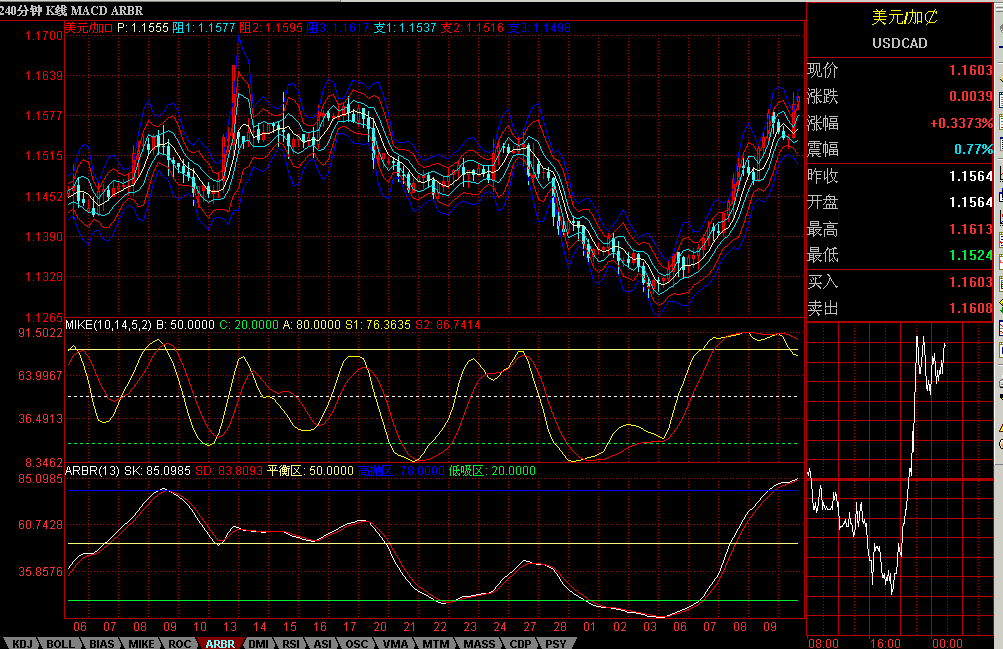Click the ARBR(13) indicator panel label
Image resolution: width=1003 pixels, height=649 pixels.
(x=94, y=470)
